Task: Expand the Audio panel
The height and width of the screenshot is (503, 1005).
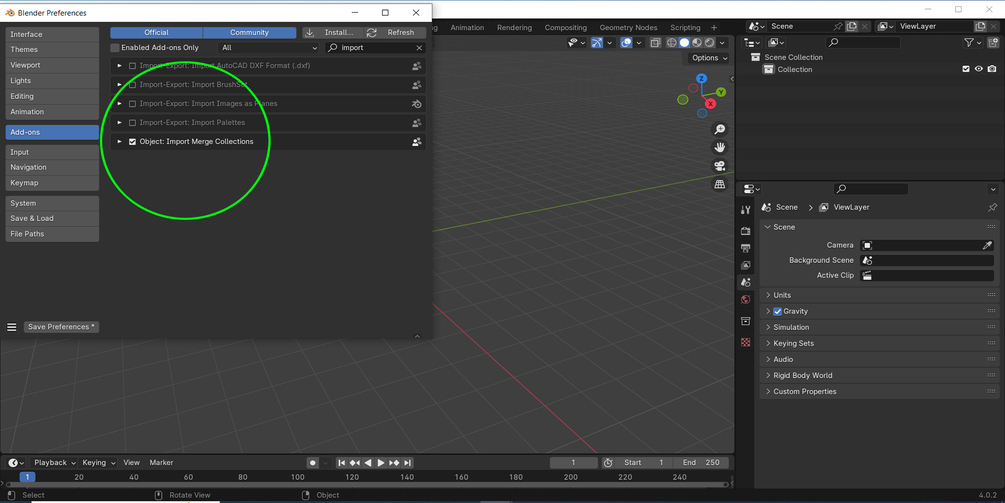Action: pos(877,359)
